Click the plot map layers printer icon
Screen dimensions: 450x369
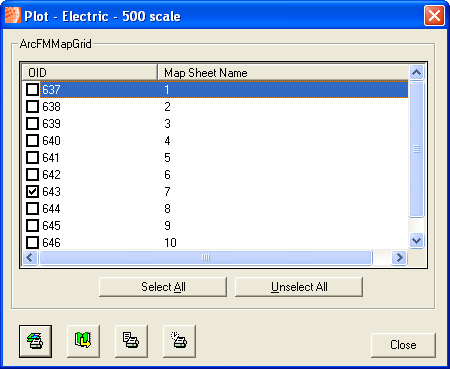click(35, 341)
